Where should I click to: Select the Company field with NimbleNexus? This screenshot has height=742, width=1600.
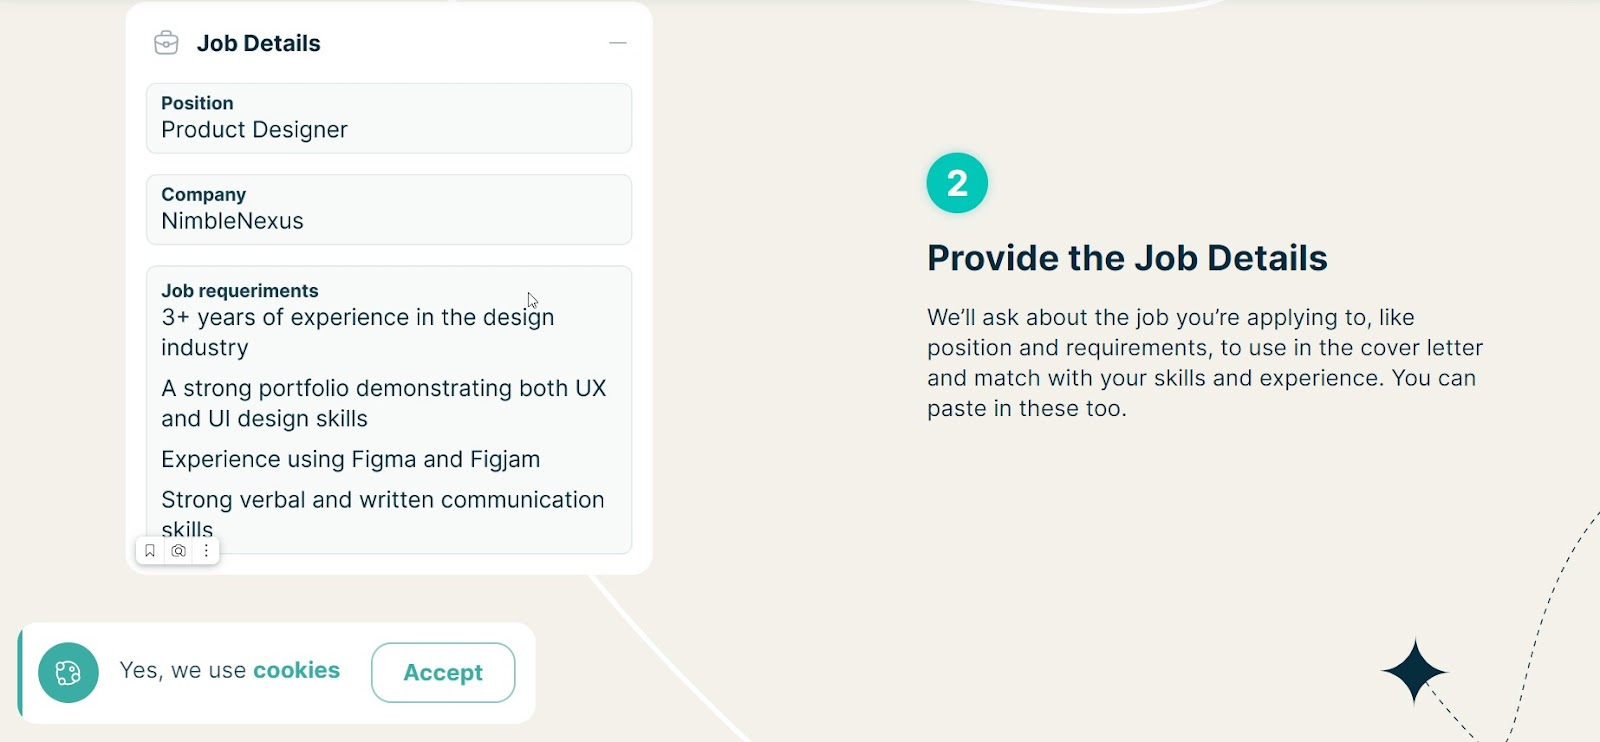tap(389, 210)
